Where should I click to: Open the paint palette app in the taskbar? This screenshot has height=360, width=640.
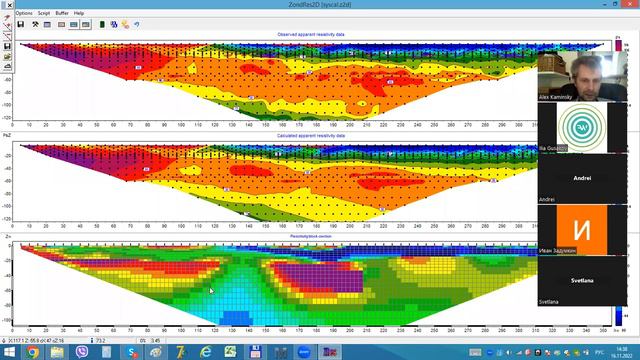[x=156, y=352]
